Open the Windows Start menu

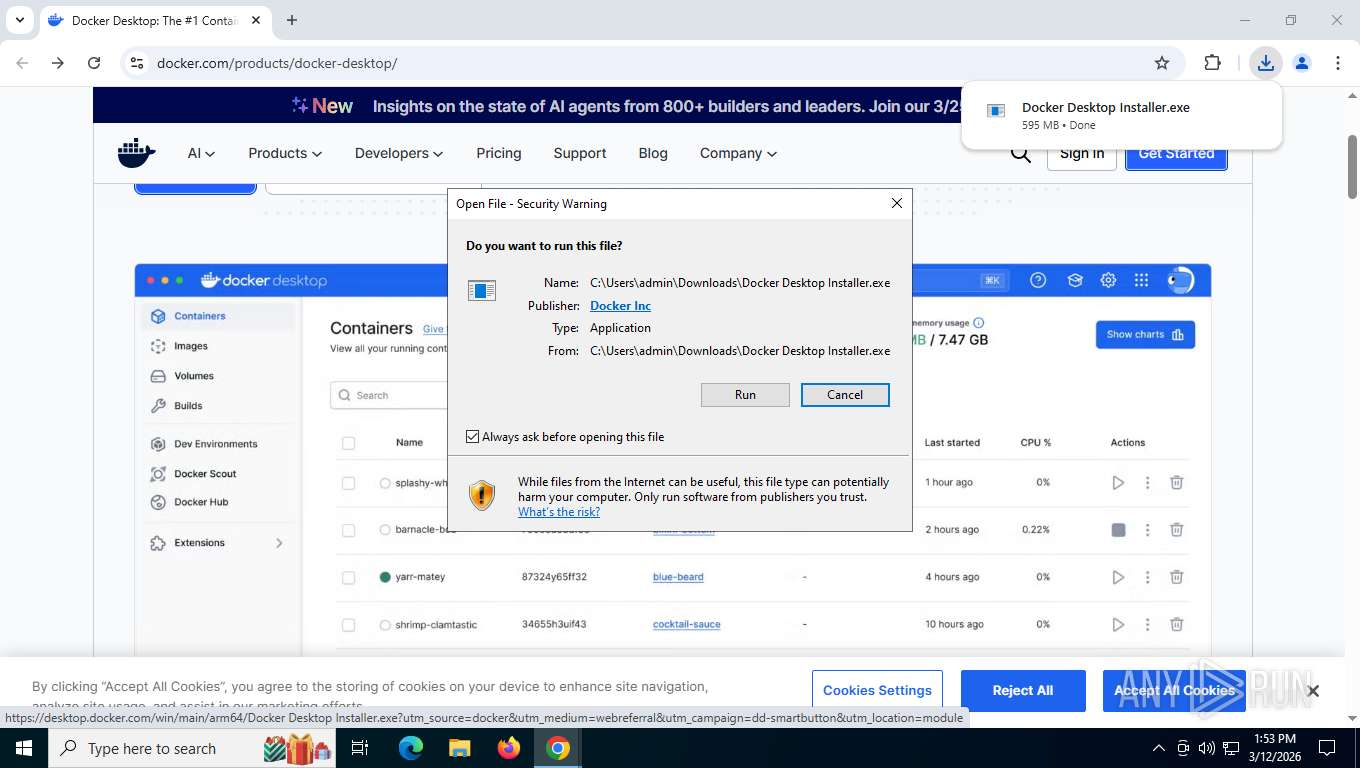pos(24,748)
